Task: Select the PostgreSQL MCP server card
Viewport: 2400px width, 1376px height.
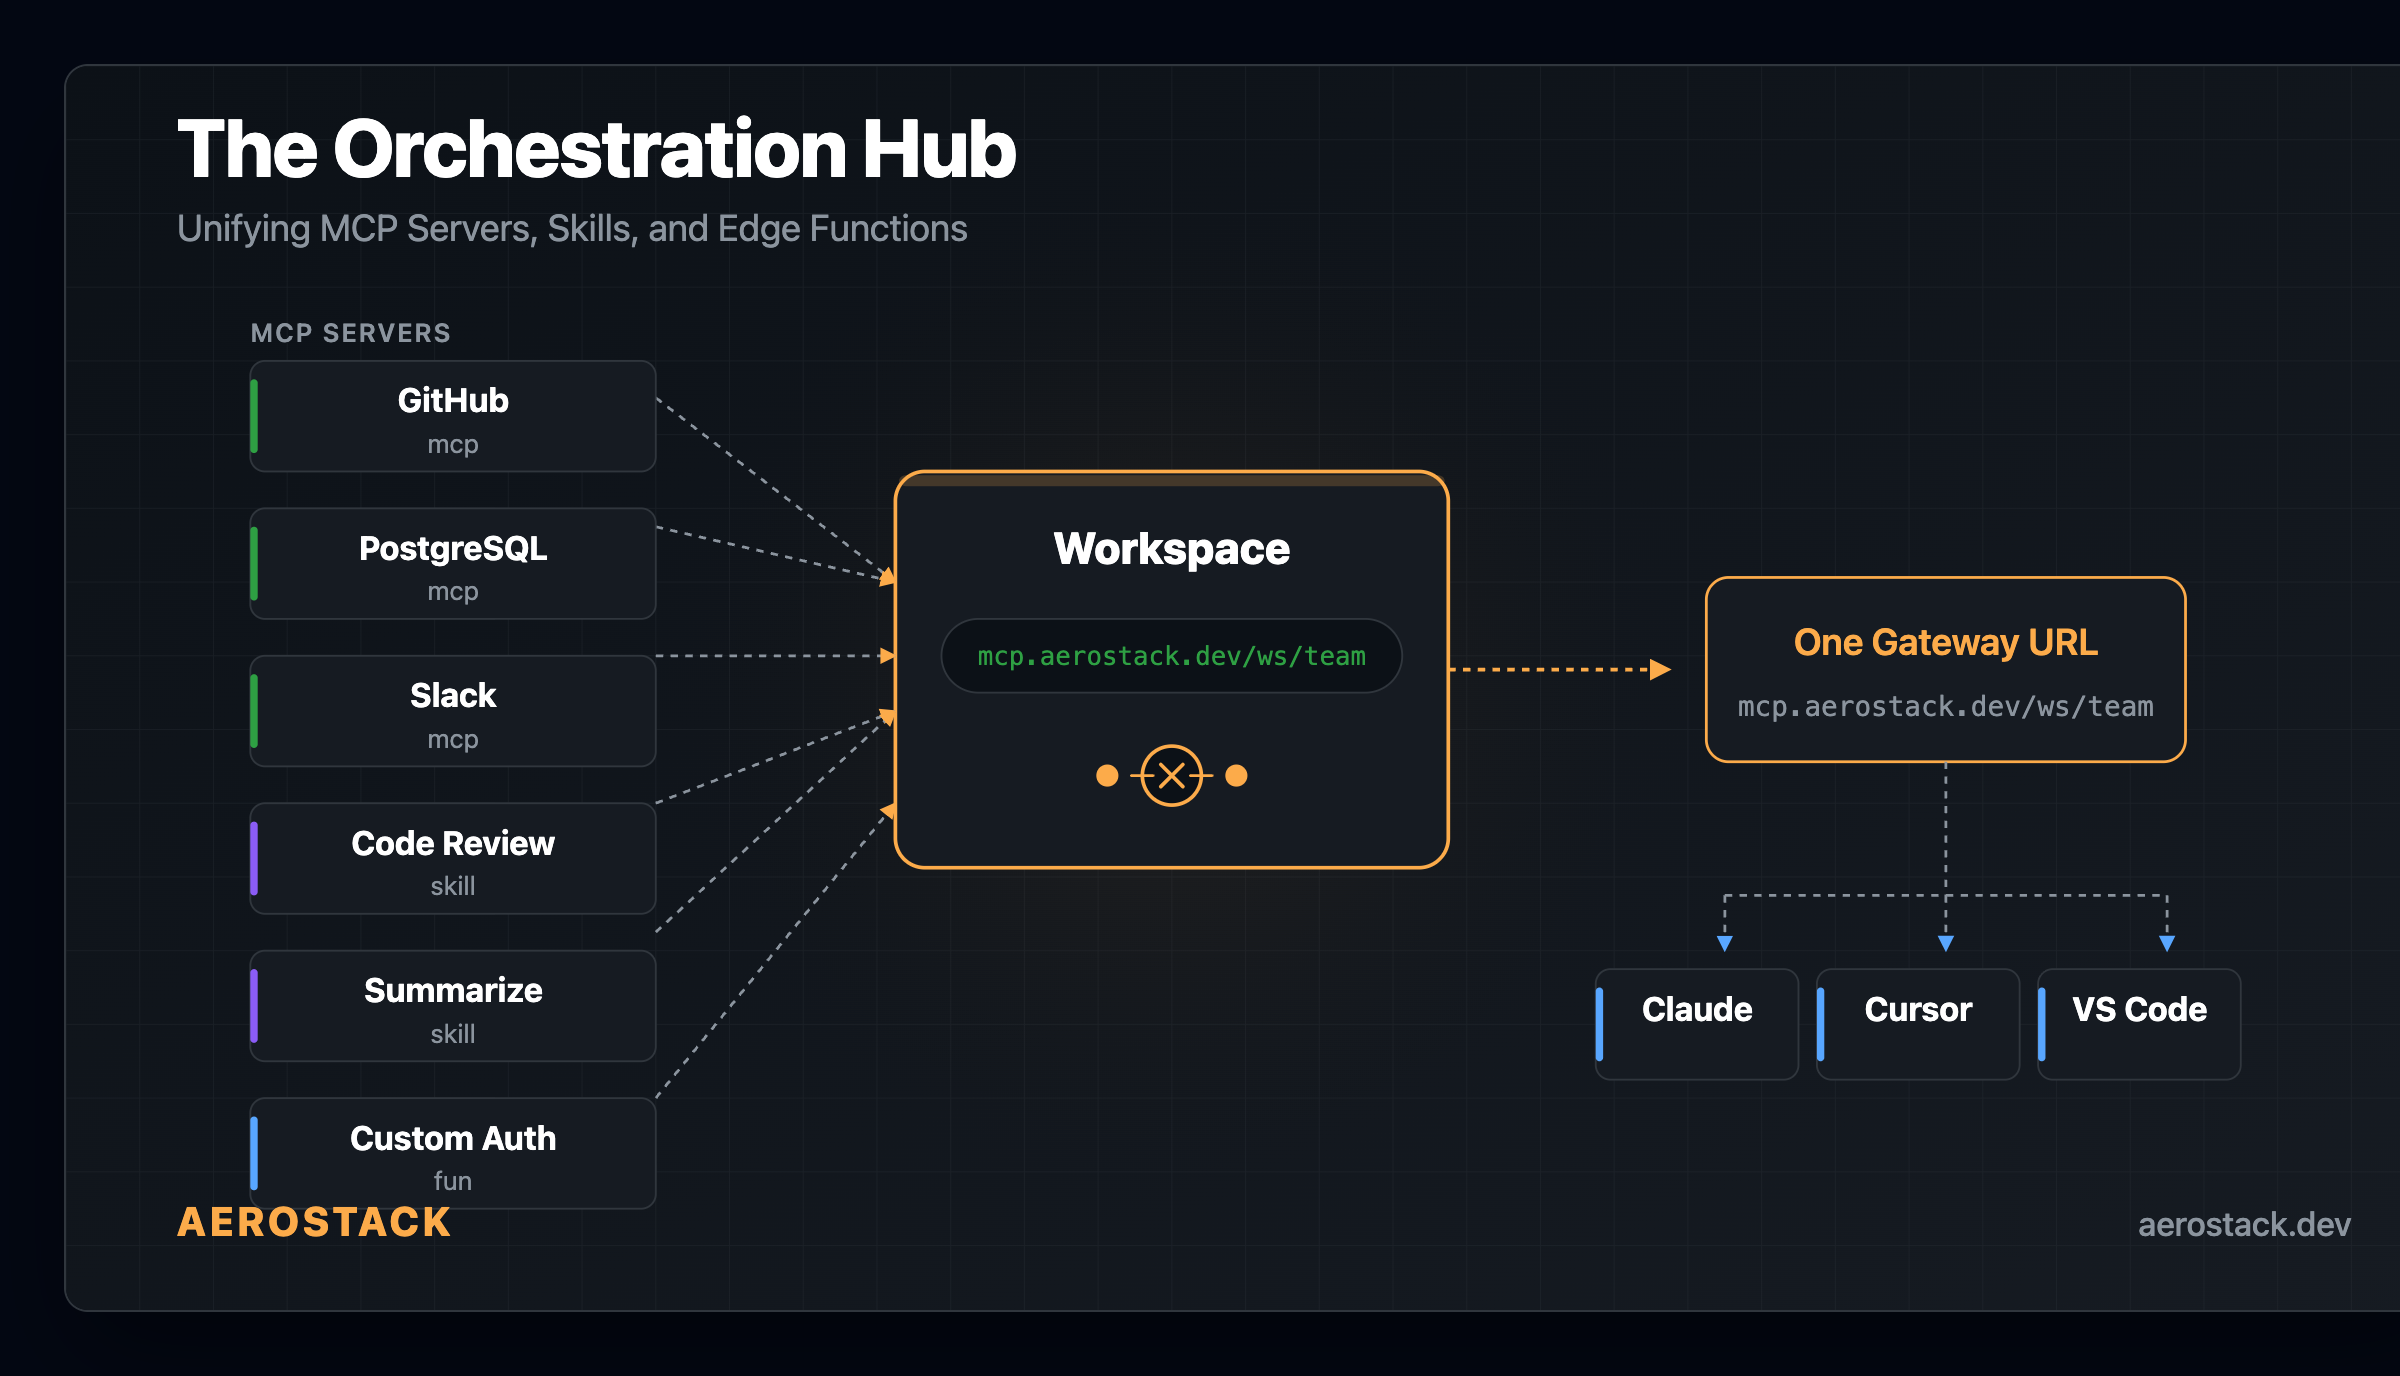Action: (x=452, y=564)
